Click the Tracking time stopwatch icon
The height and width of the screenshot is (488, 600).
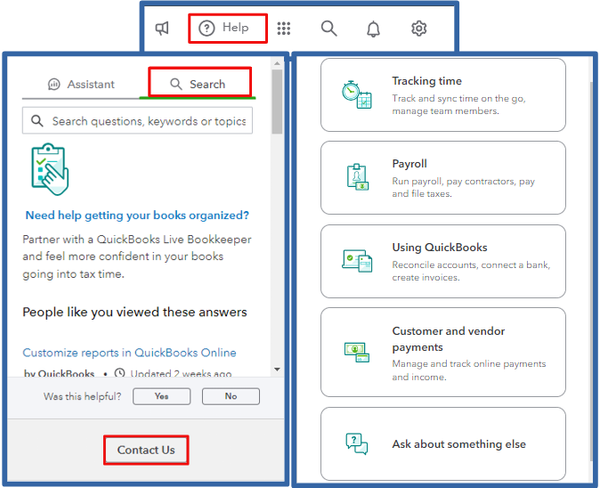(x=357, y=95)
